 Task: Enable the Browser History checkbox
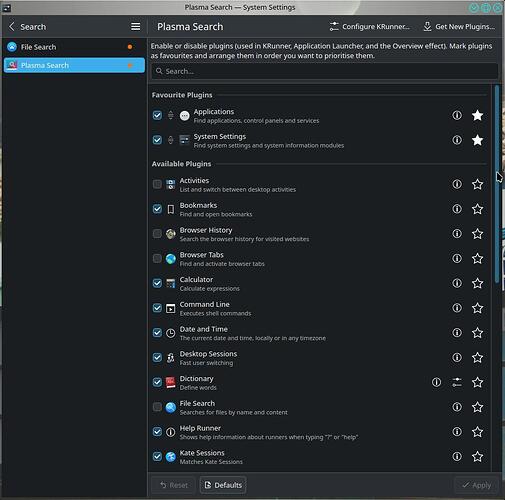(x=157, y=234)
